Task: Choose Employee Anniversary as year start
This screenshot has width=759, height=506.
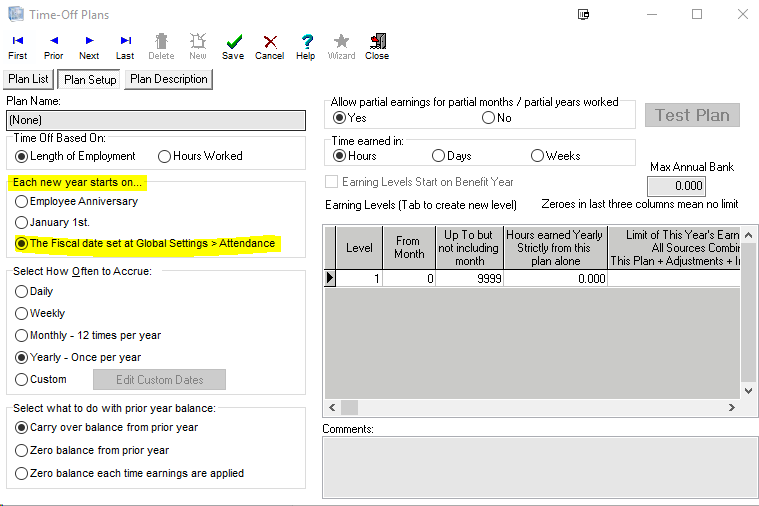Action: (22, 201)
